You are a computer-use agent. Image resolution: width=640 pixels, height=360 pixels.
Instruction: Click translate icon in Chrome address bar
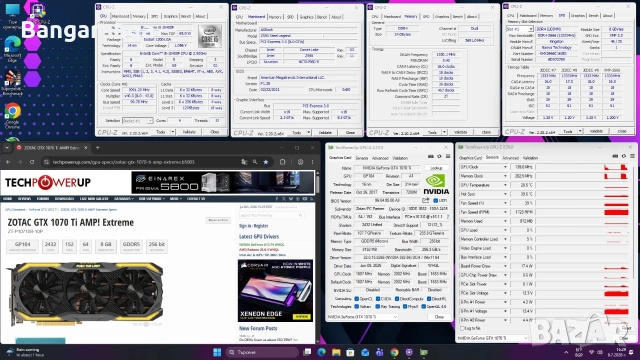tap(244, 162)
